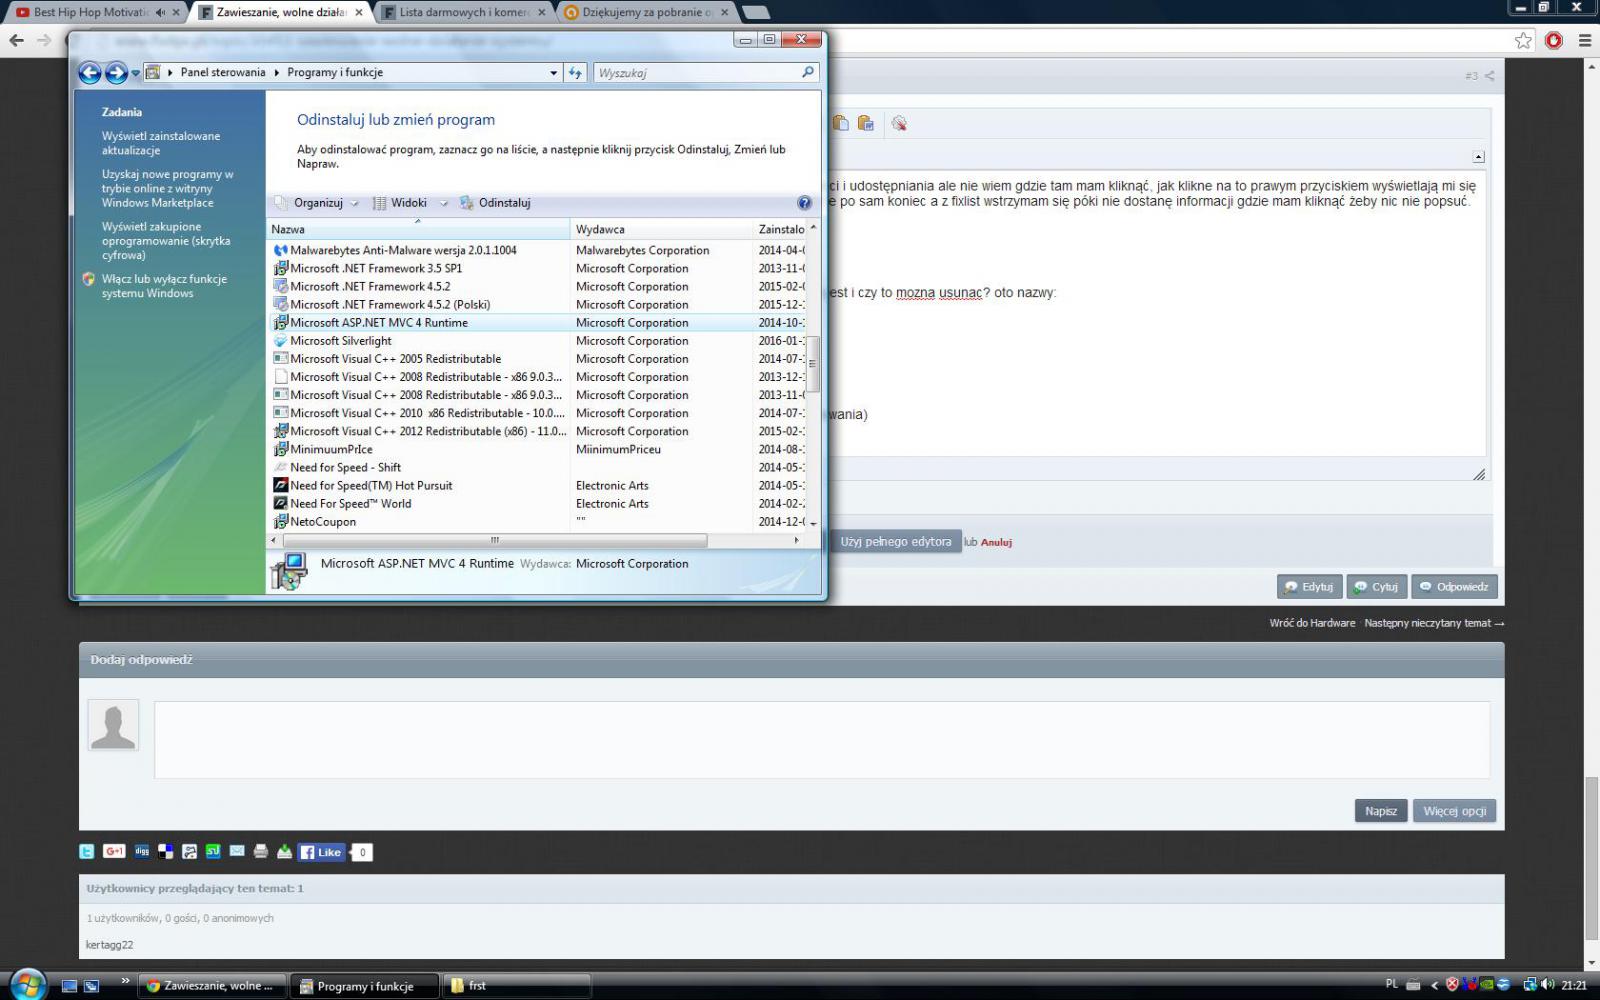The image size is (1600, 1000).
Task: Click the download topic icon
Action: pyautogui.click(x=285, y=852)
